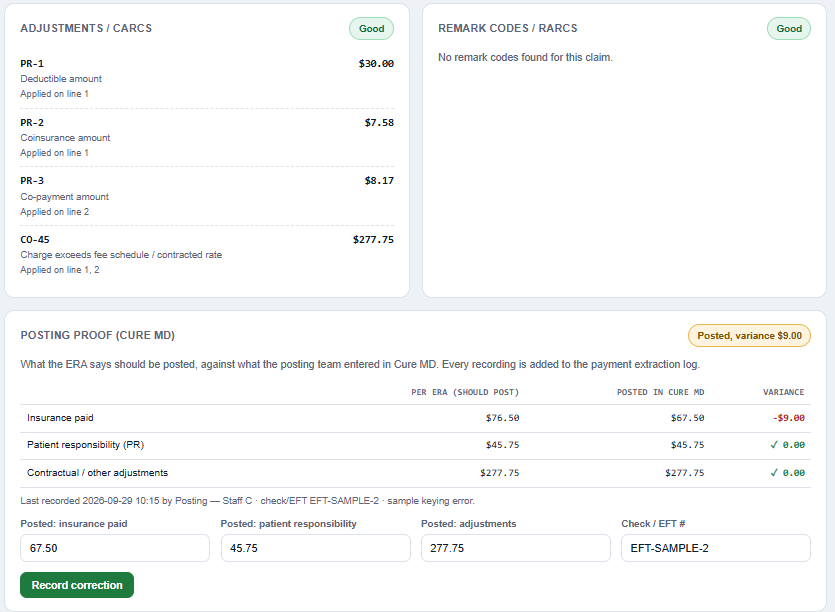This screenshot has height=612, width=835.
Task: Click the VARIANCE column header
Action: (x=783, y=392)
